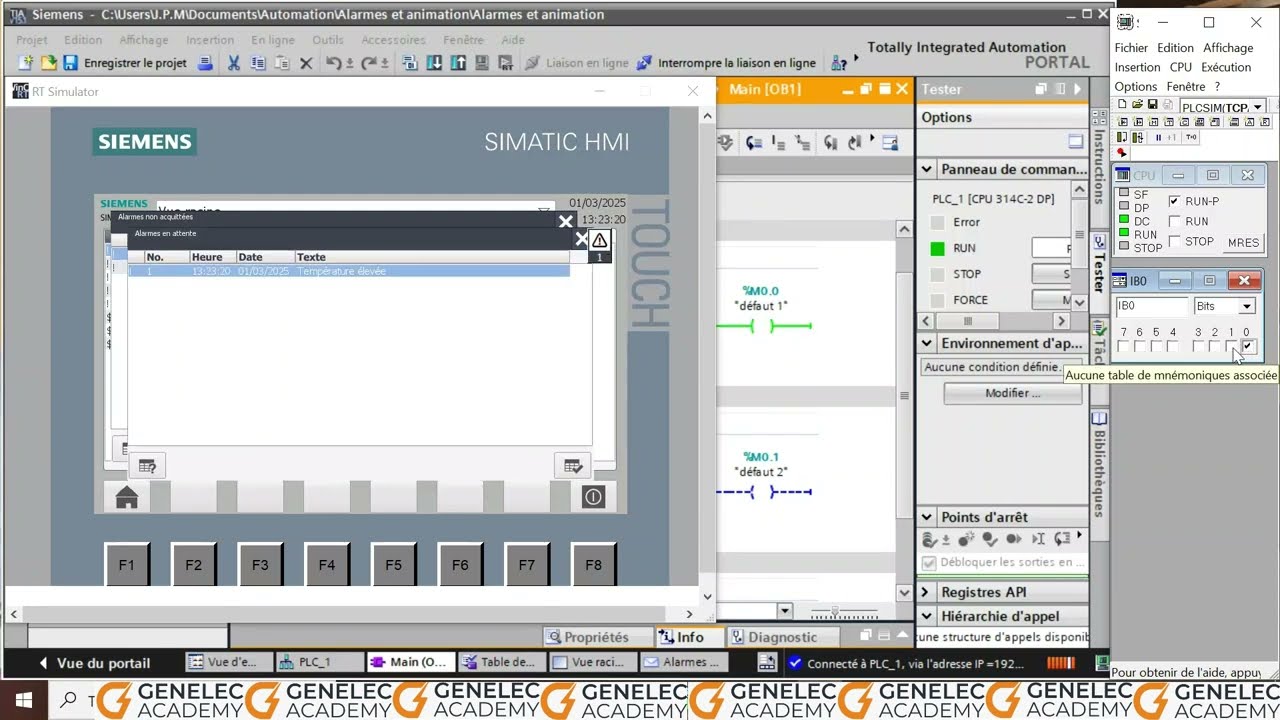Collapse the Hiérarchie d'appel section
Screen dimensions: 1280x720
tap(926, 616)
